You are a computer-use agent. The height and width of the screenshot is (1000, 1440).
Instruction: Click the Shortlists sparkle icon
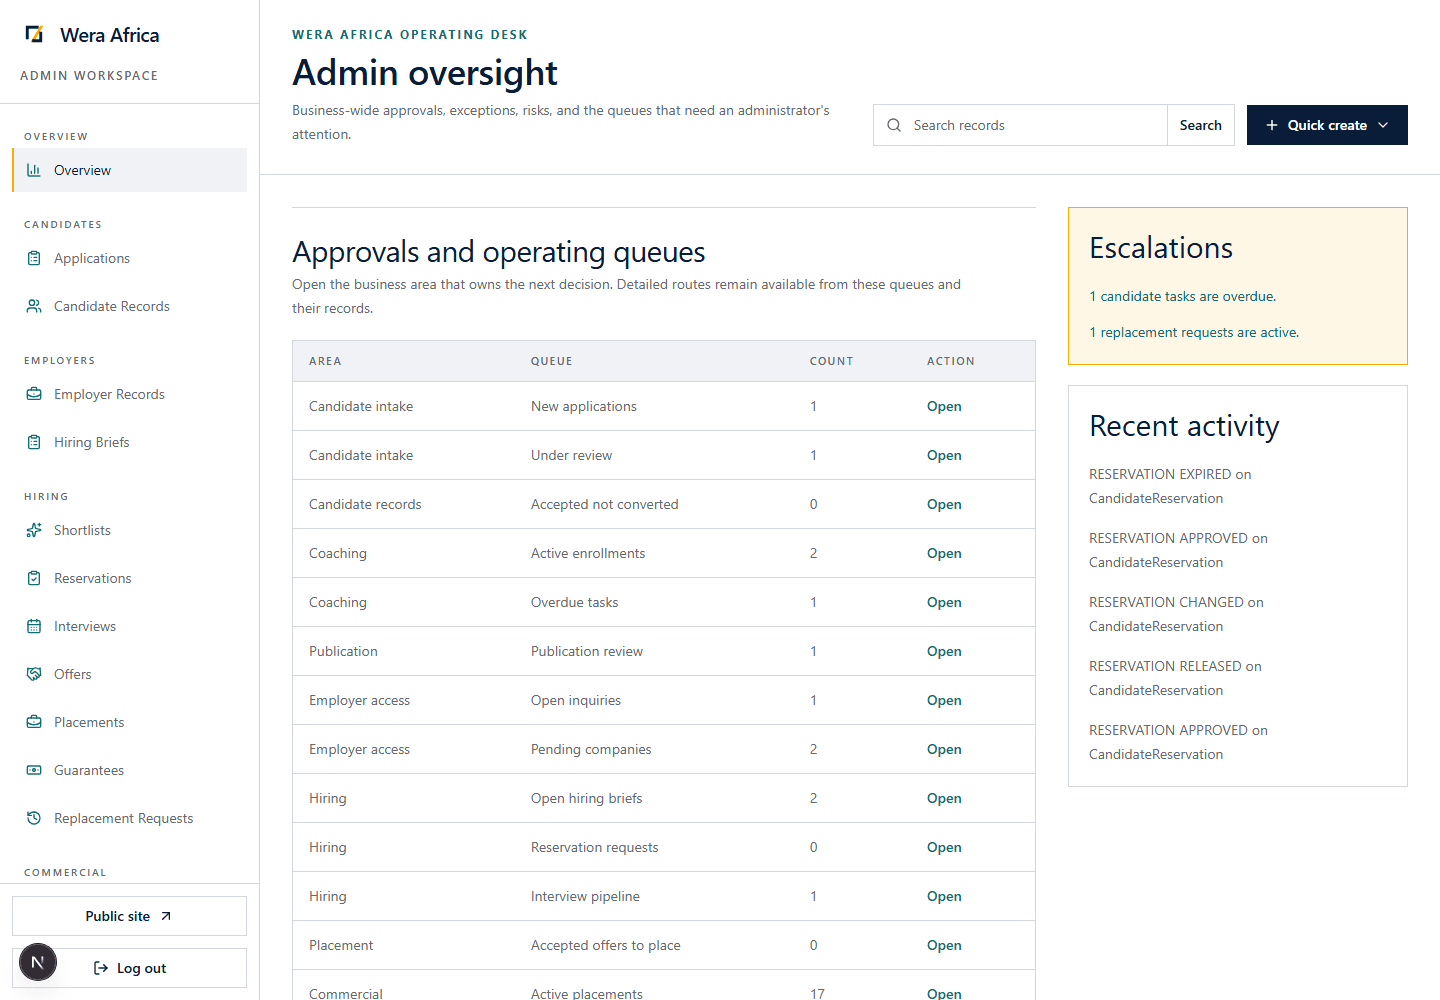(x=34, y=530)
